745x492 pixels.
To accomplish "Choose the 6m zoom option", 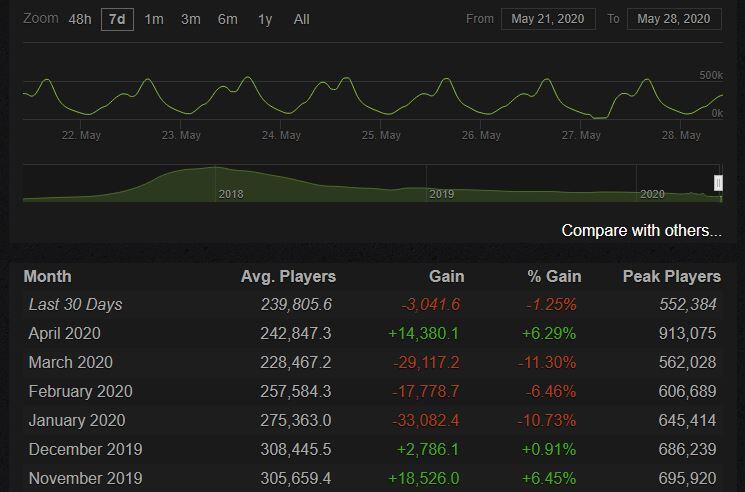I will tap(227, 19).
